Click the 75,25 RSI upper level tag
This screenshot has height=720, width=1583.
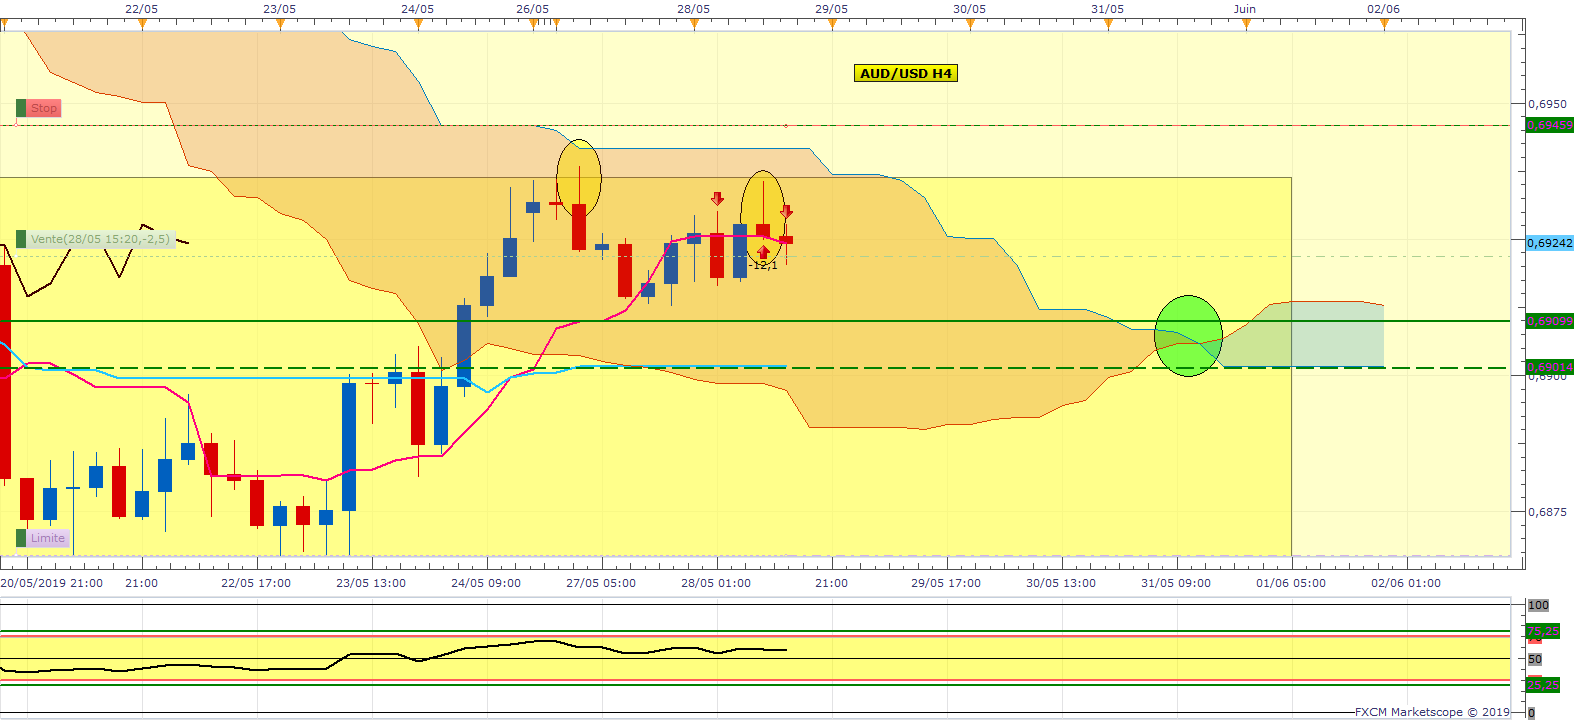pos(1543,631)
